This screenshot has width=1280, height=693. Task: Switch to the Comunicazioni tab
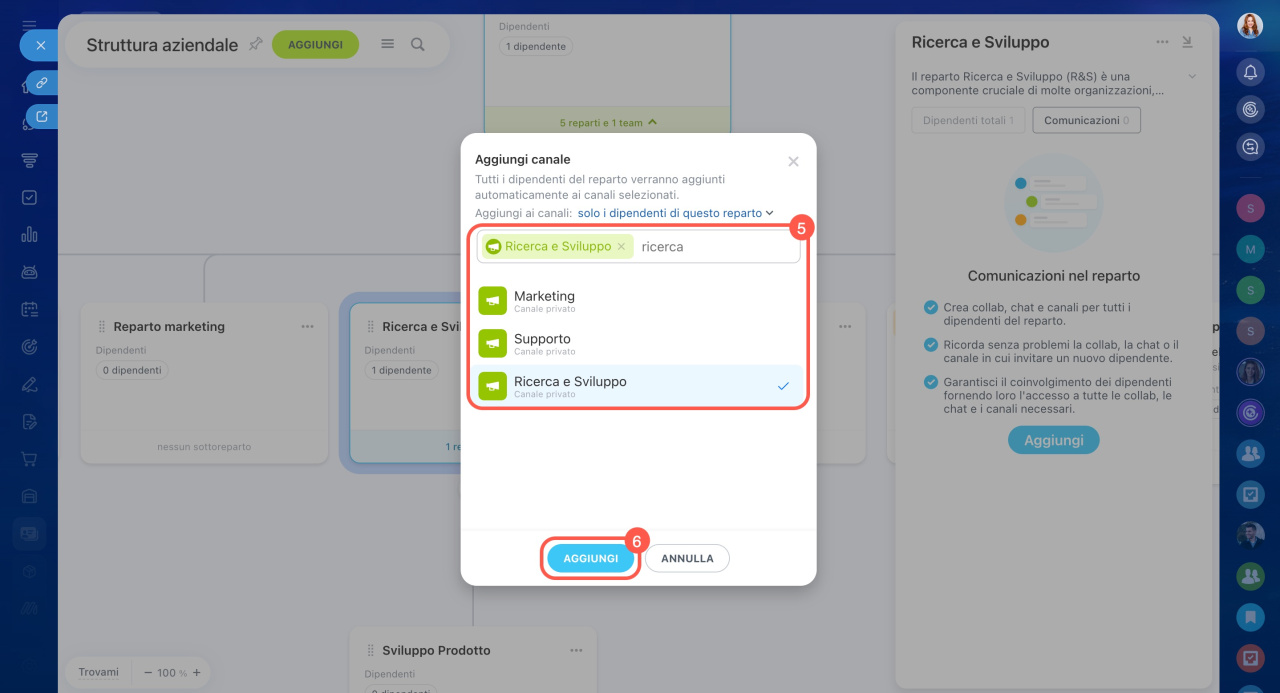pyautogui.click(x=1086, y=120)
